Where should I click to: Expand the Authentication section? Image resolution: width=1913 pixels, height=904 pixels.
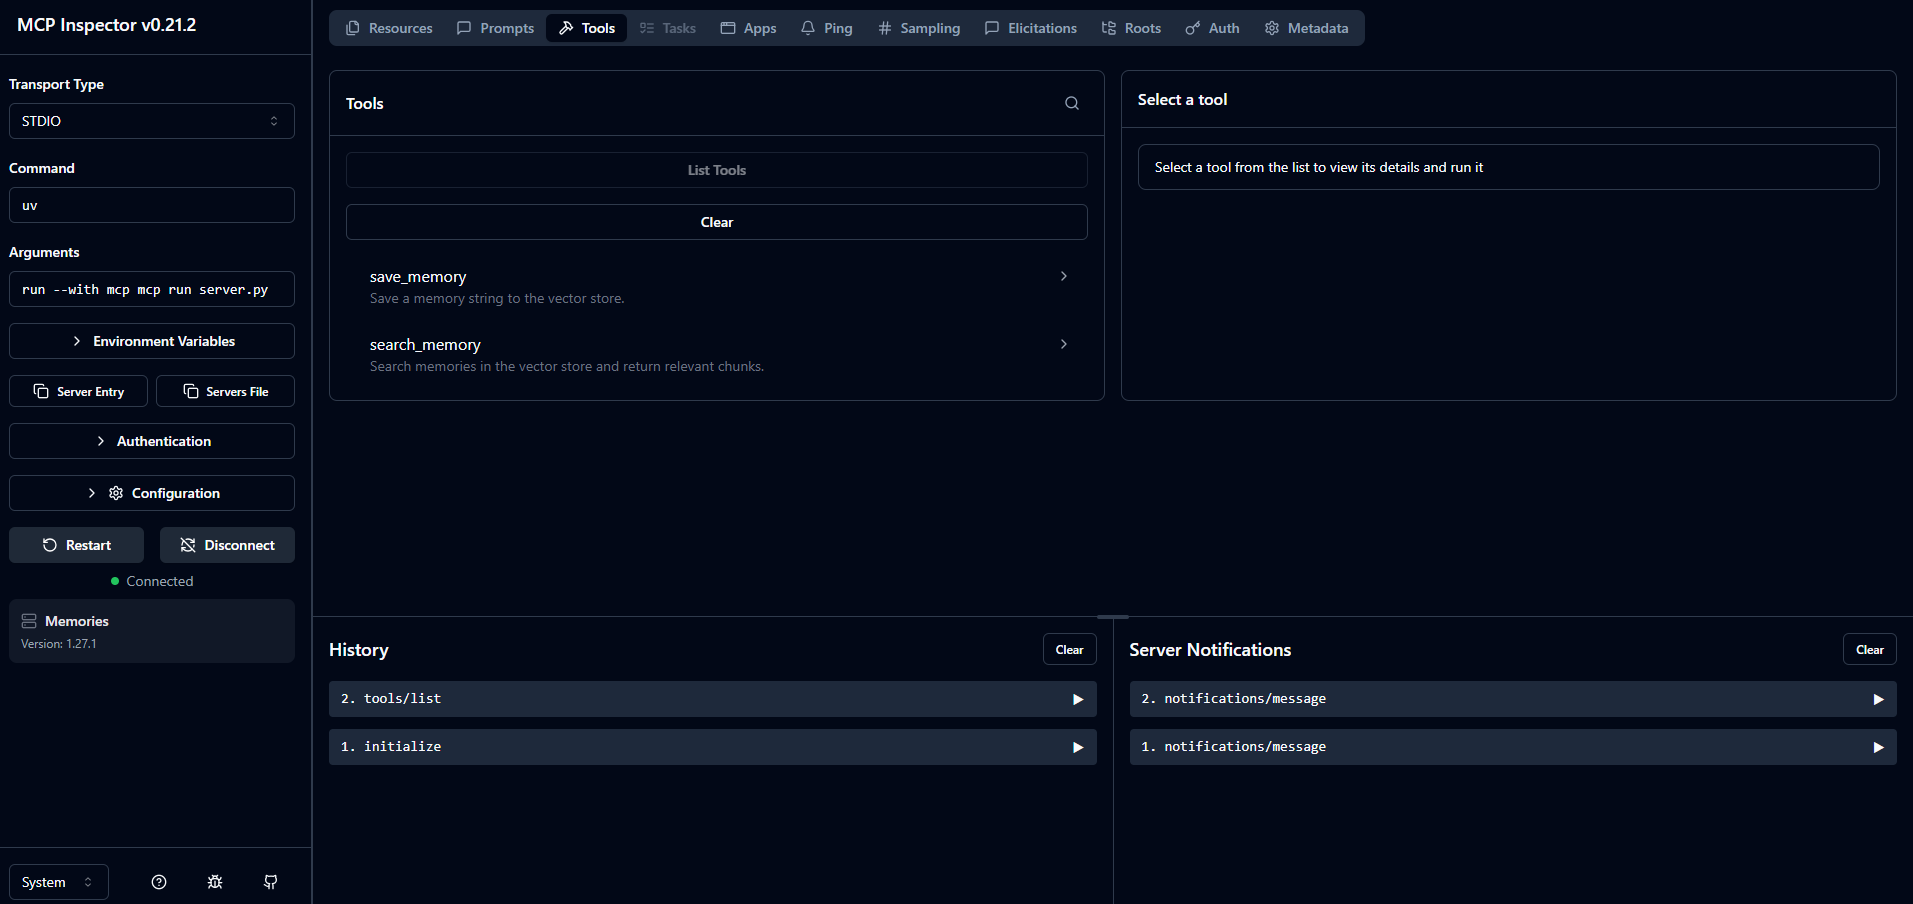click(x=152, y=441)
